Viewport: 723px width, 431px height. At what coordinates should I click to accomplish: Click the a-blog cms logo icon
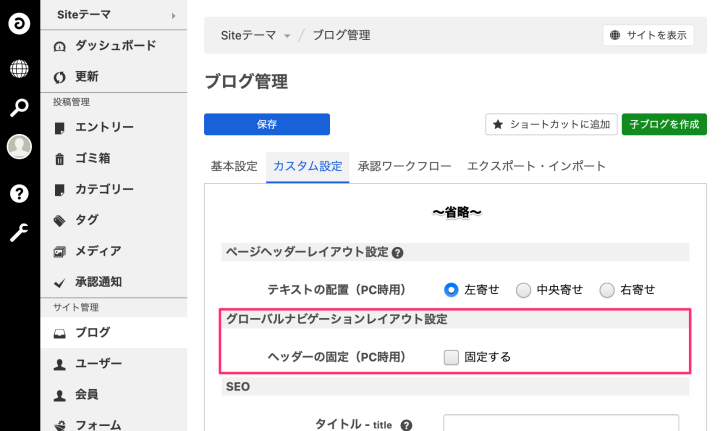tap(19, 22)
